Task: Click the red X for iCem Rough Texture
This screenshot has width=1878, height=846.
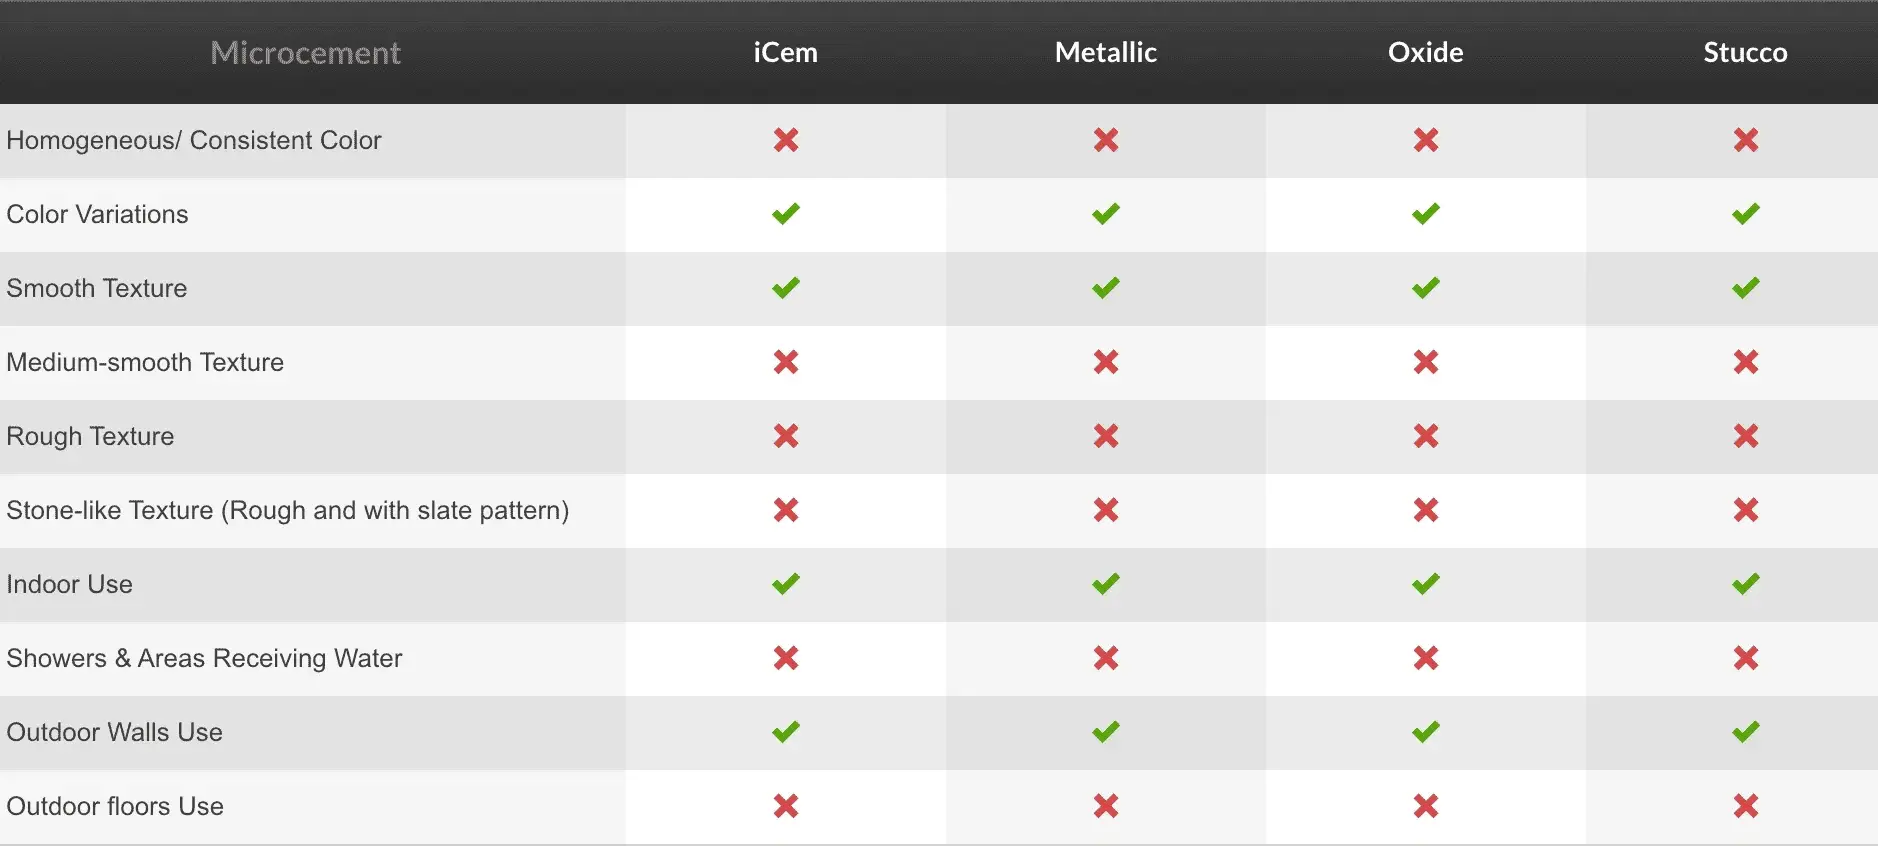Action: click(786, 436)
